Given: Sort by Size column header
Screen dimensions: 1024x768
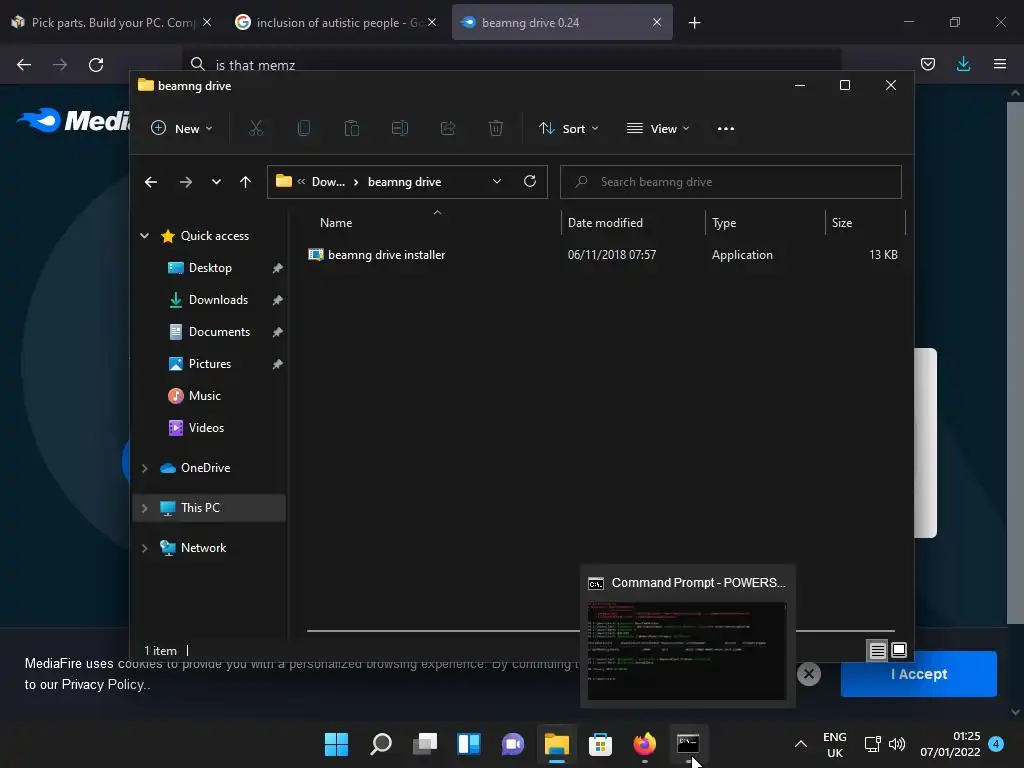Looking at the screenshot, I should [x=865, y=223].
